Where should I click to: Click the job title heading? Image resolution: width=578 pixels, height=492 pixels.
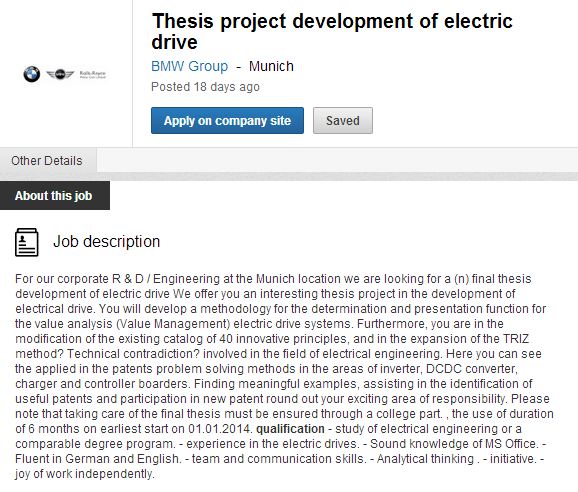click(332, 31)
